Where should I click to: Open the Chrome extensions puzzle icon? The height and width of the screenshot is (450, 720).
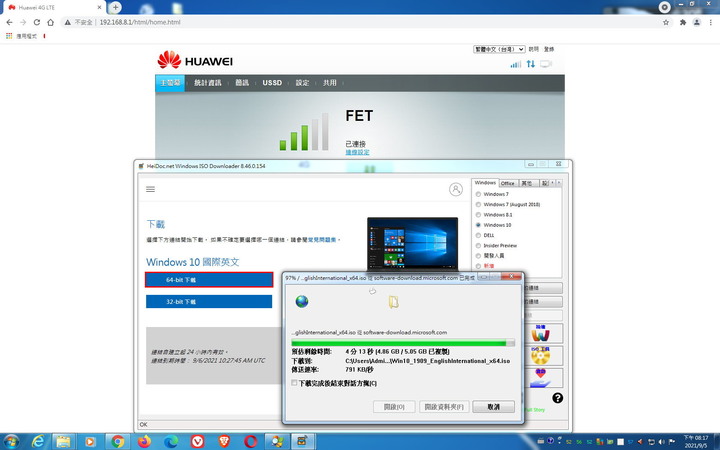point(683,22)
